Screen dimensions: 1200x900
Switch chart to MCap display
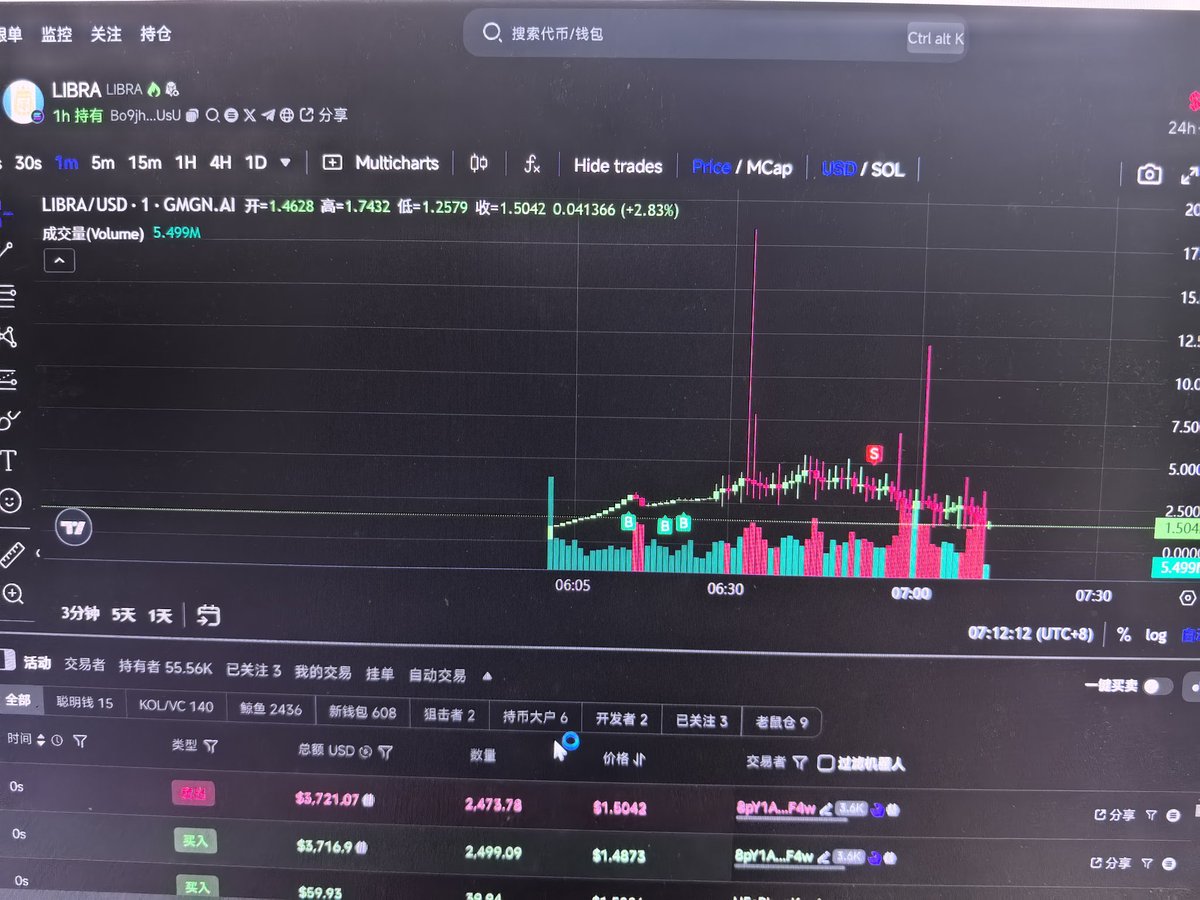click(x=769, y=168)
